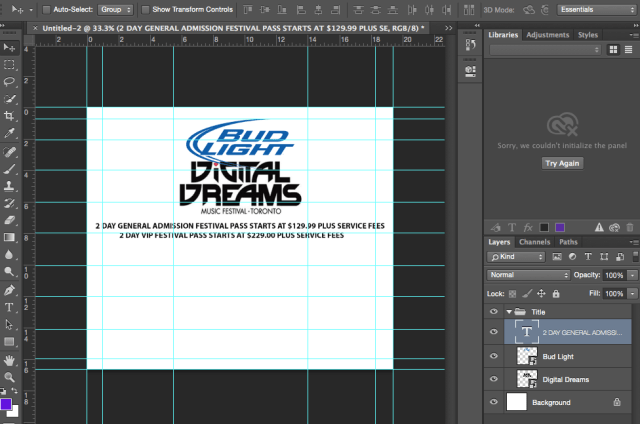Open the History panel icon
The height and width of the screenshot is (424, 640).
470,44
